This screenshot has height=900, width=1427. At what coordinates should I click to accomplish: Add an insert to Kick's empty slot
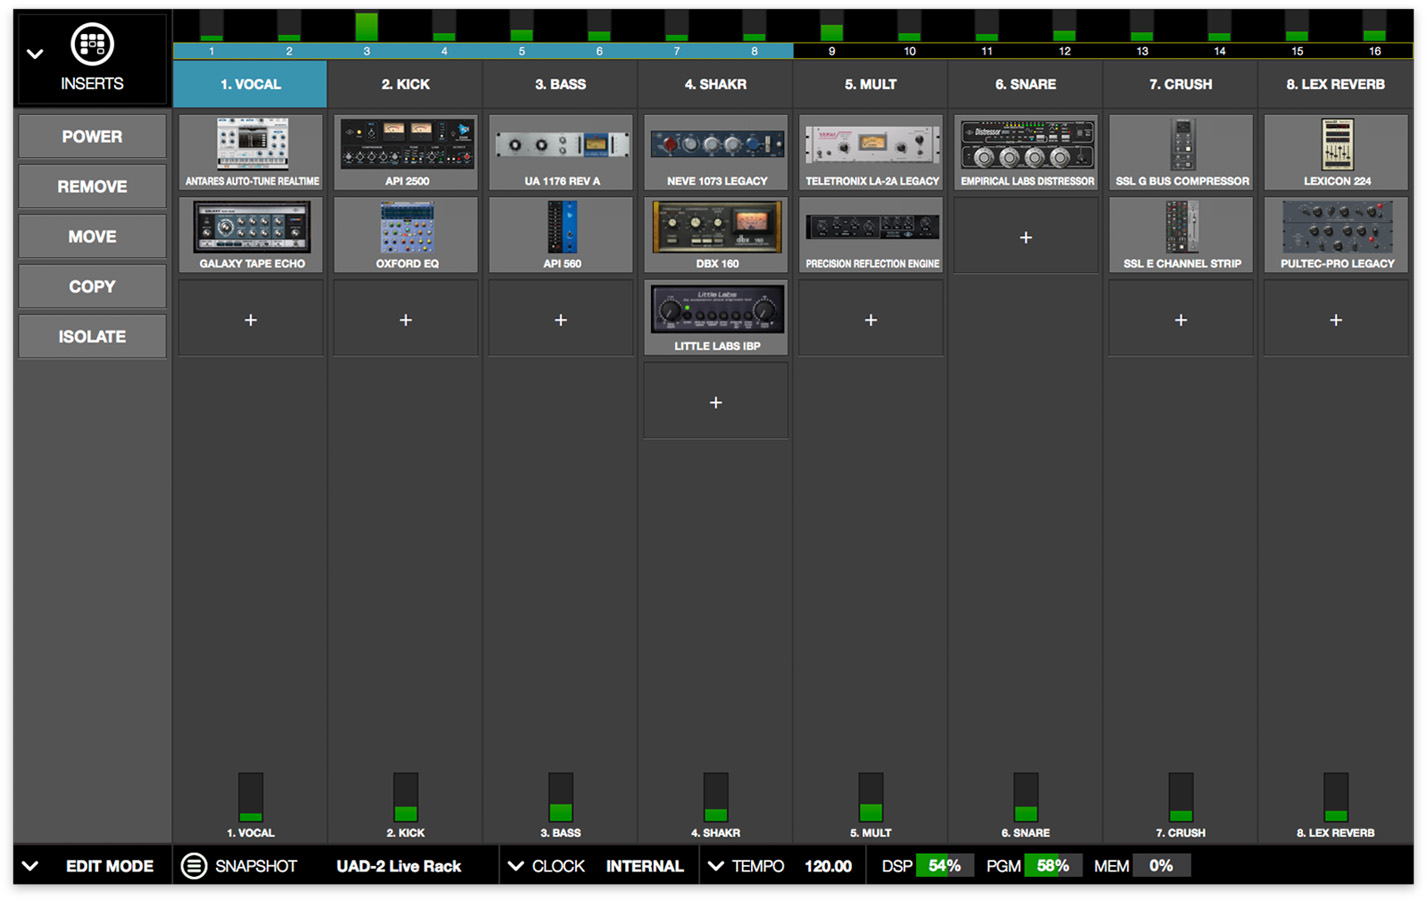coord(406,320)
